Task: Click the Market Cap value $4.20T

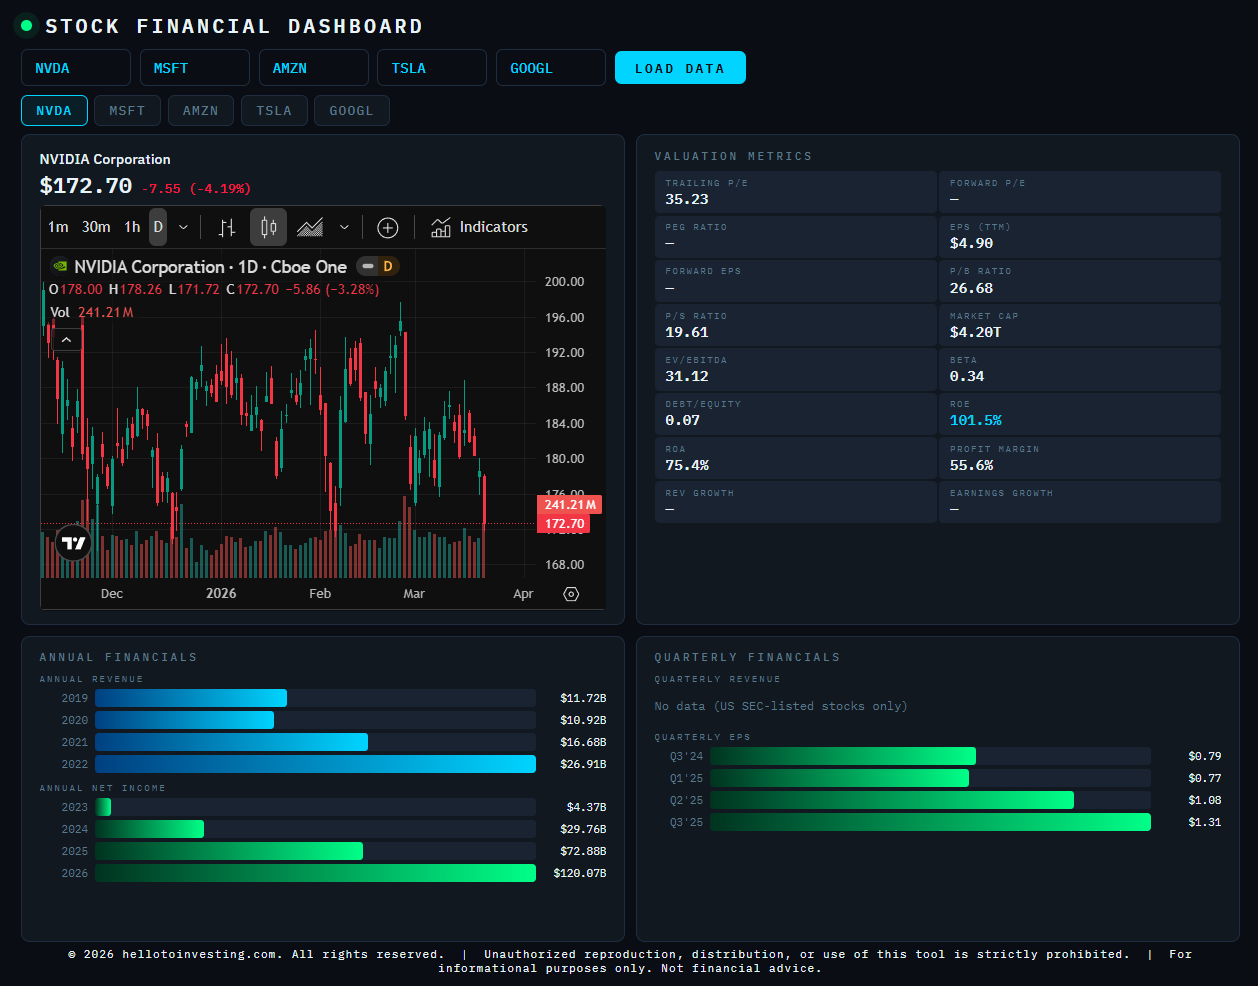Action: point(975,332)
